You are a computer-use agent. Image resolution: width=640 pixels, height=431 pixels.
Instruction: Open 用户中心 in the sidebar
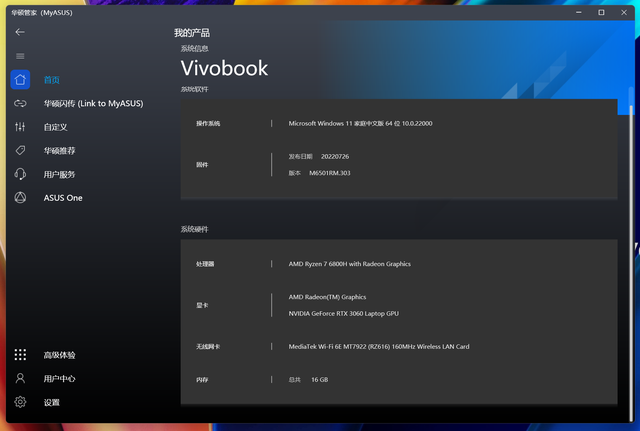pos(60,379)
